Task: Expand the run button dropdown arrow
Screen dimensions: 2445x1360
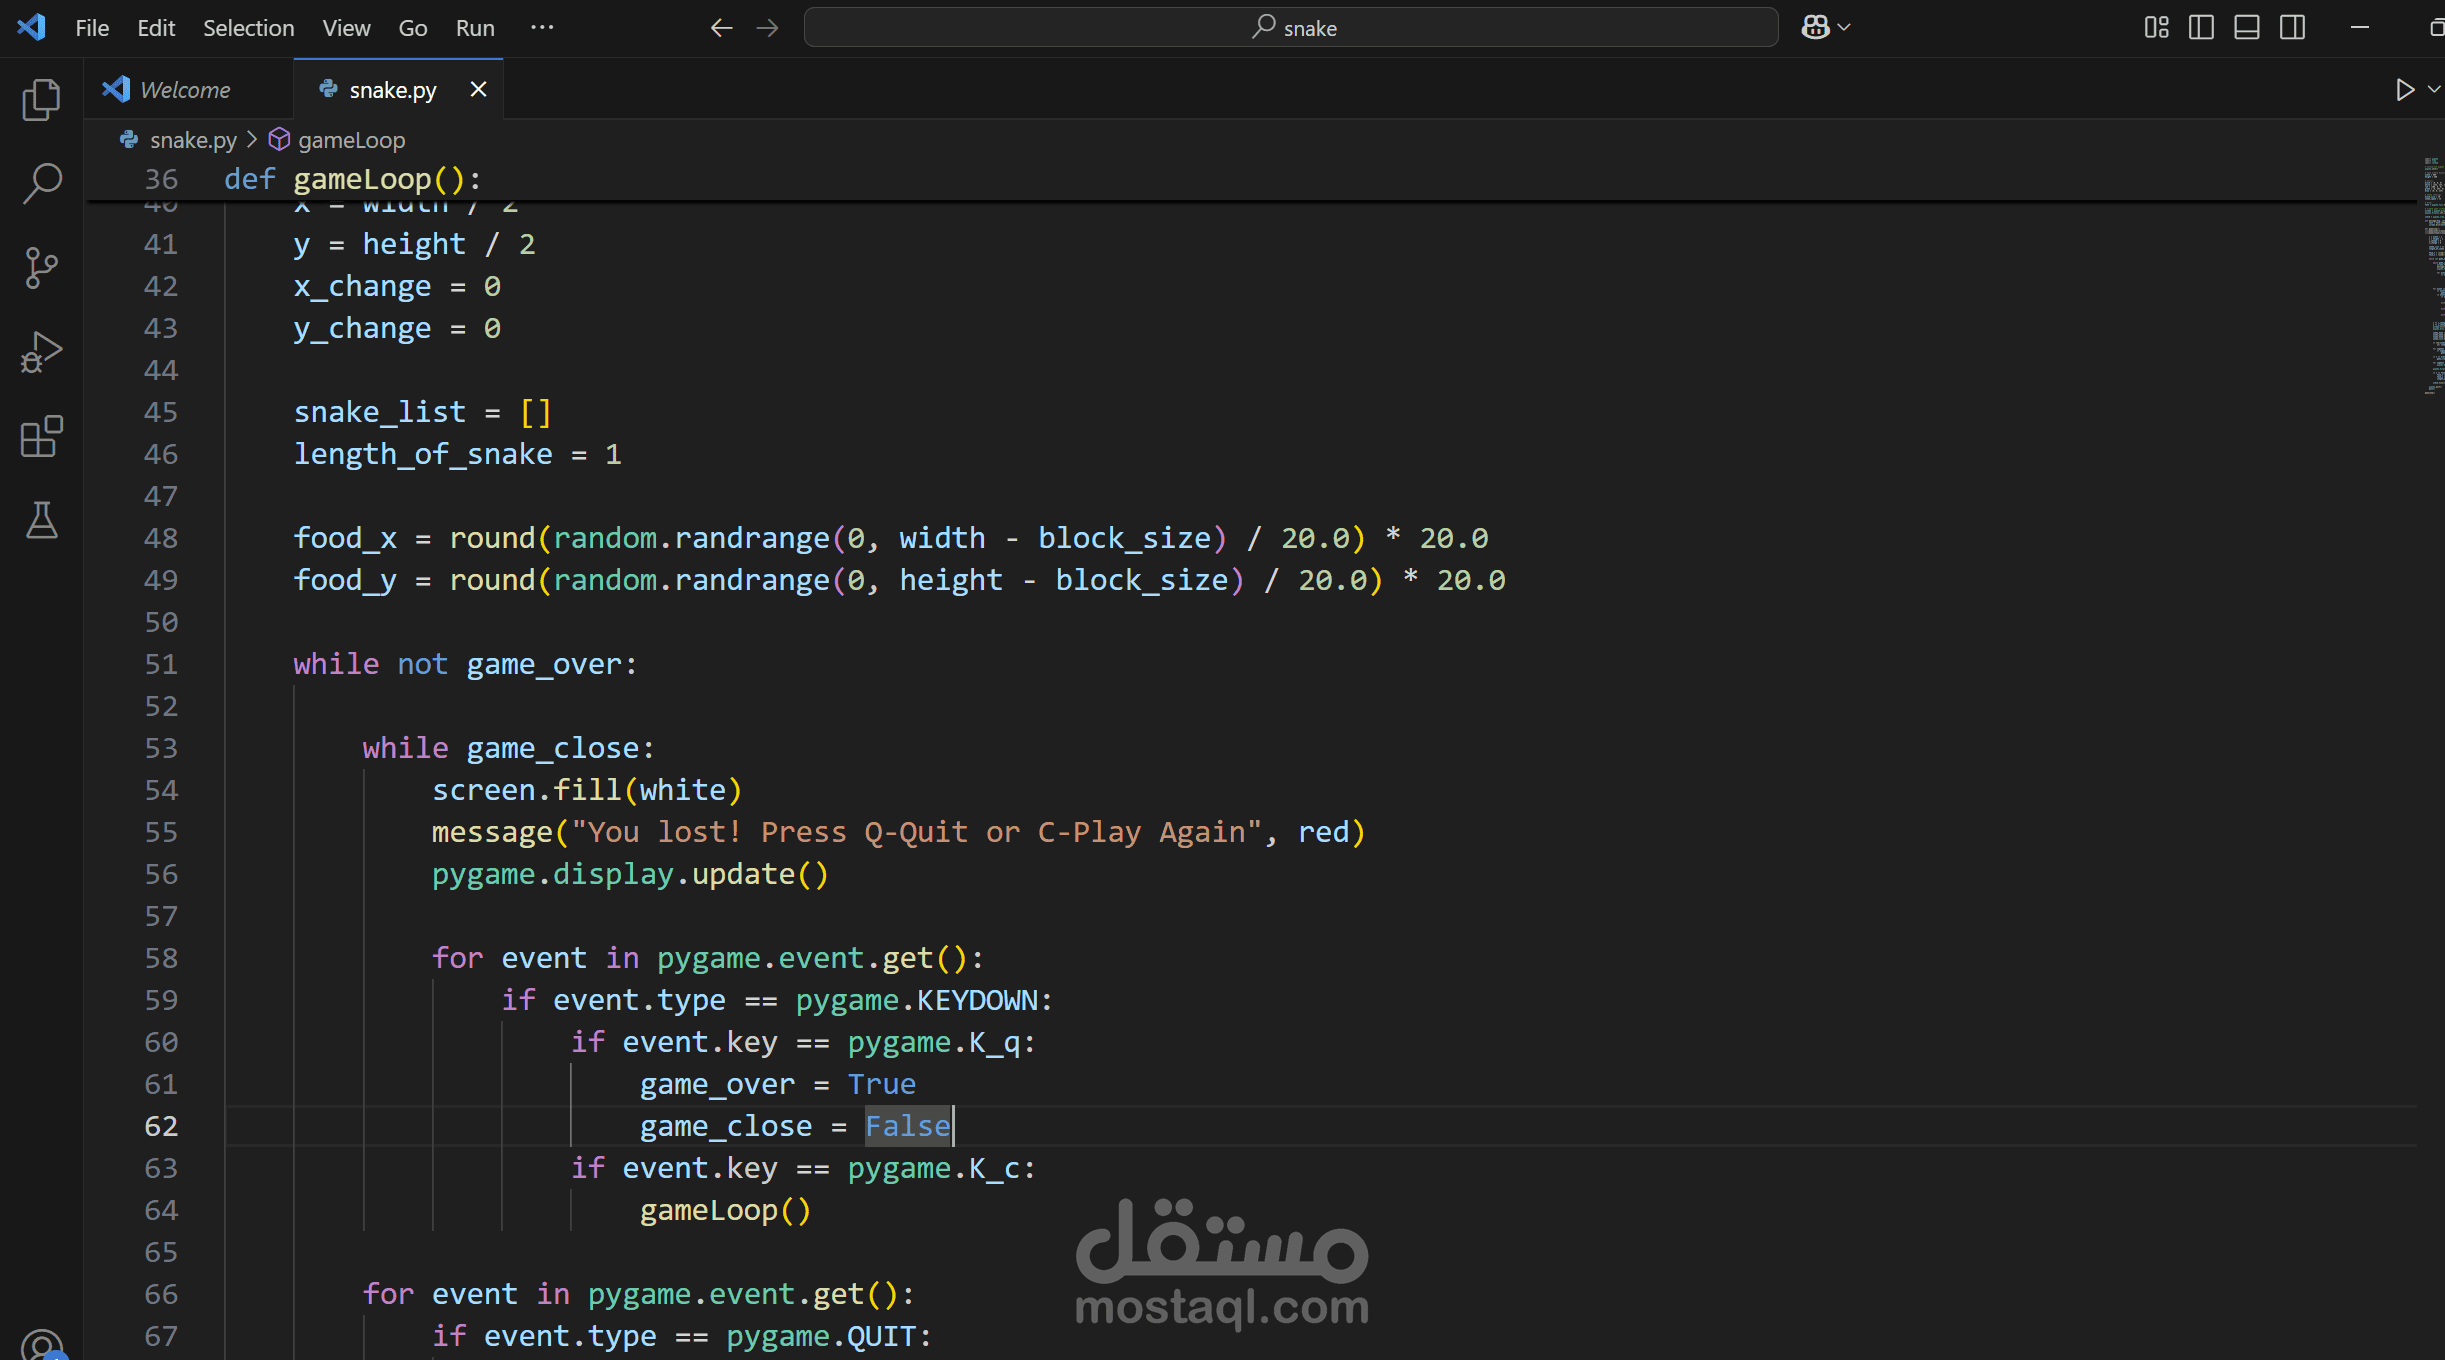Action: pos(2434,90)
